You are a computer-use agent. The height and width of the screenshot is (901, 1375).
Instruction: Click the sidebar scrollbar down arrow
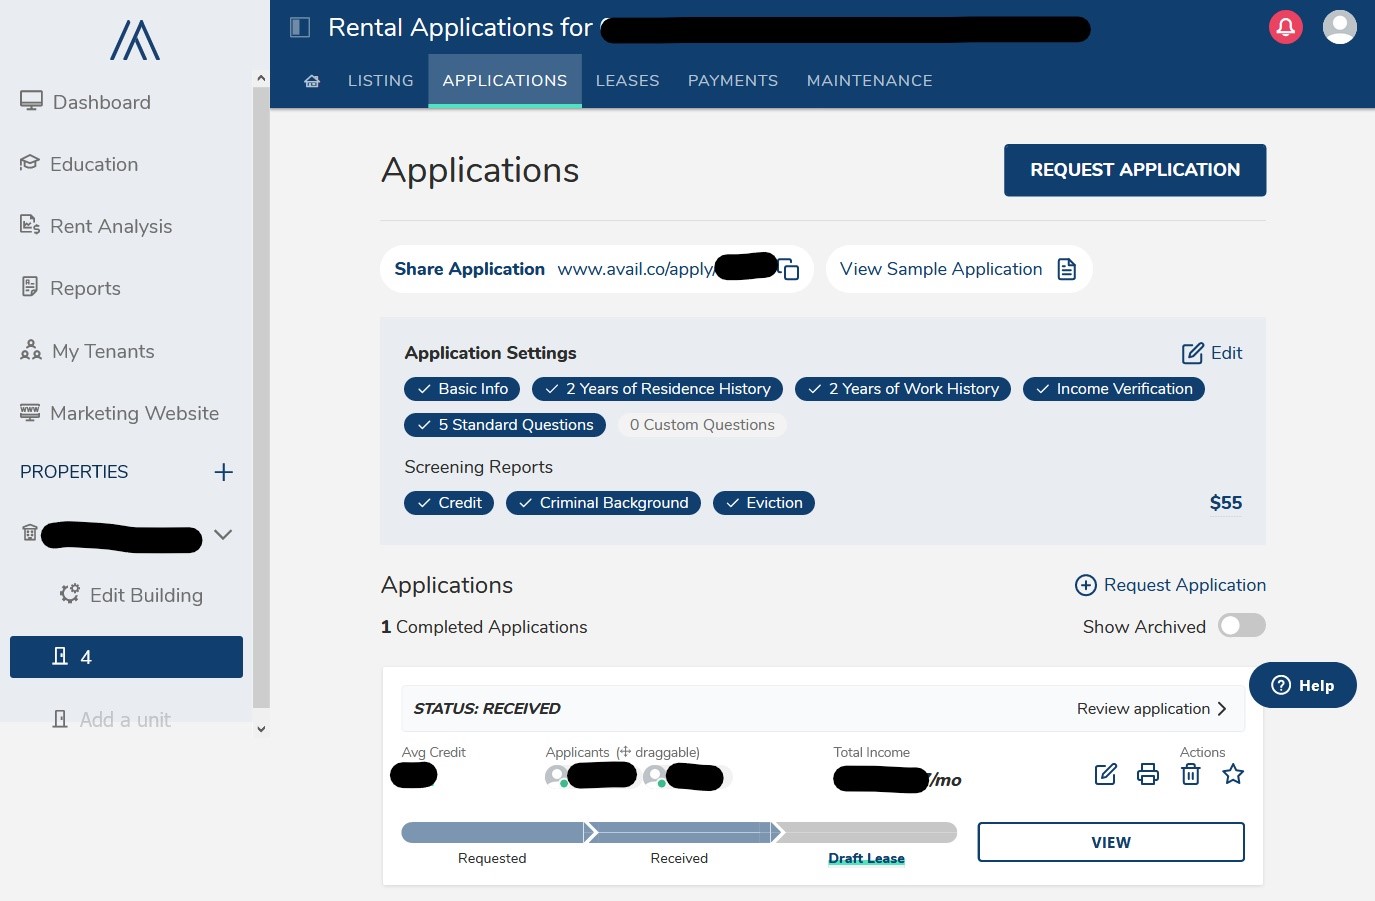tap(260, 728)
